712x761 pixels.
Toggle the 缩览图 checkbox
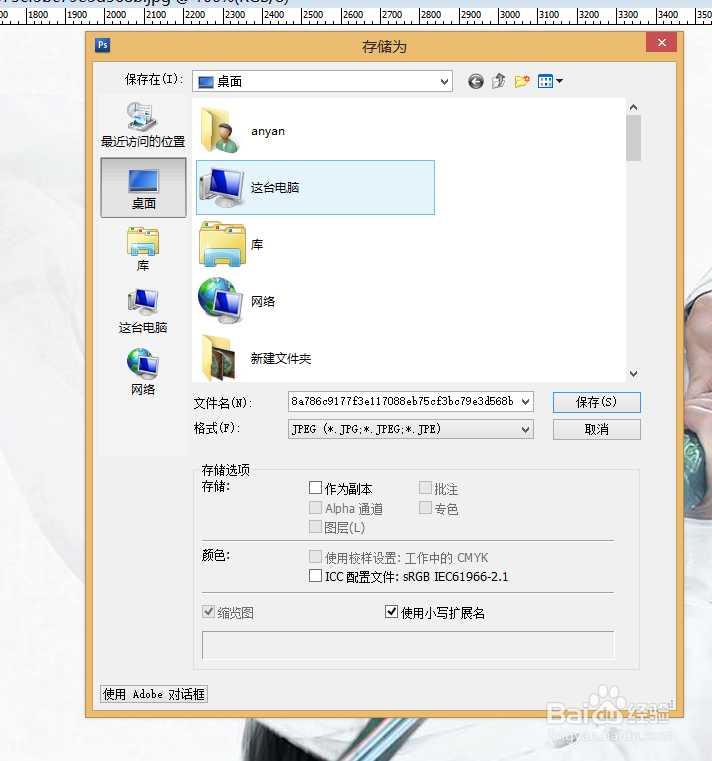(x=209, y=612)
